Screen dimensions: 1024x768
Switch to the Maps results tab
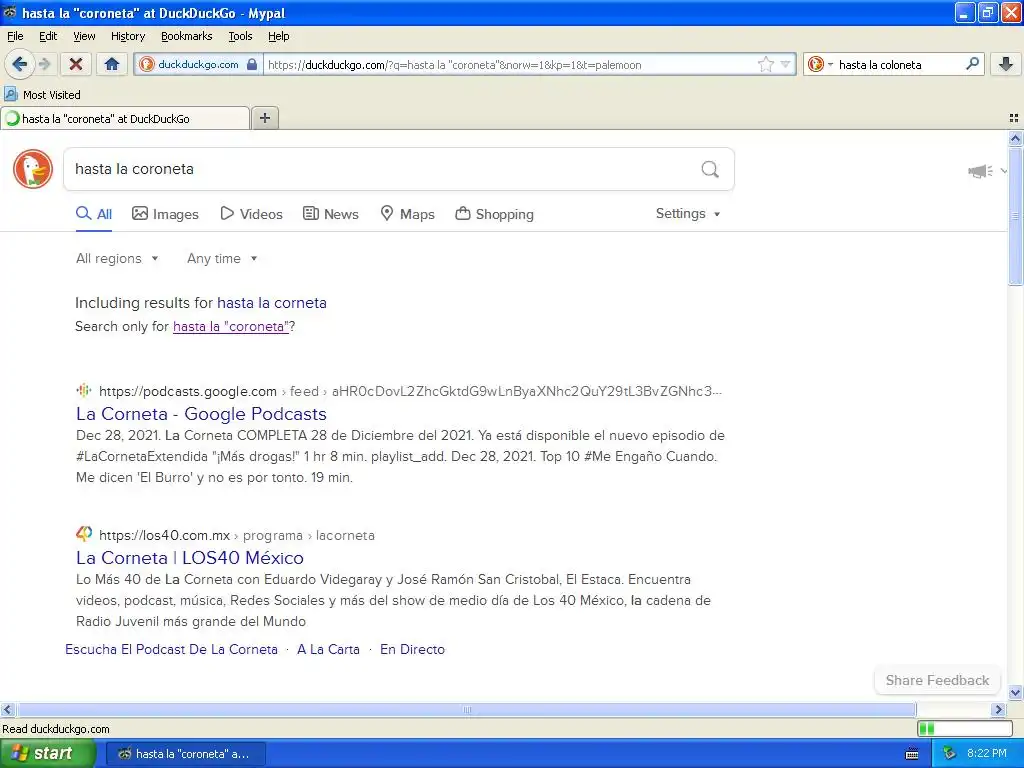click(408, 214)
